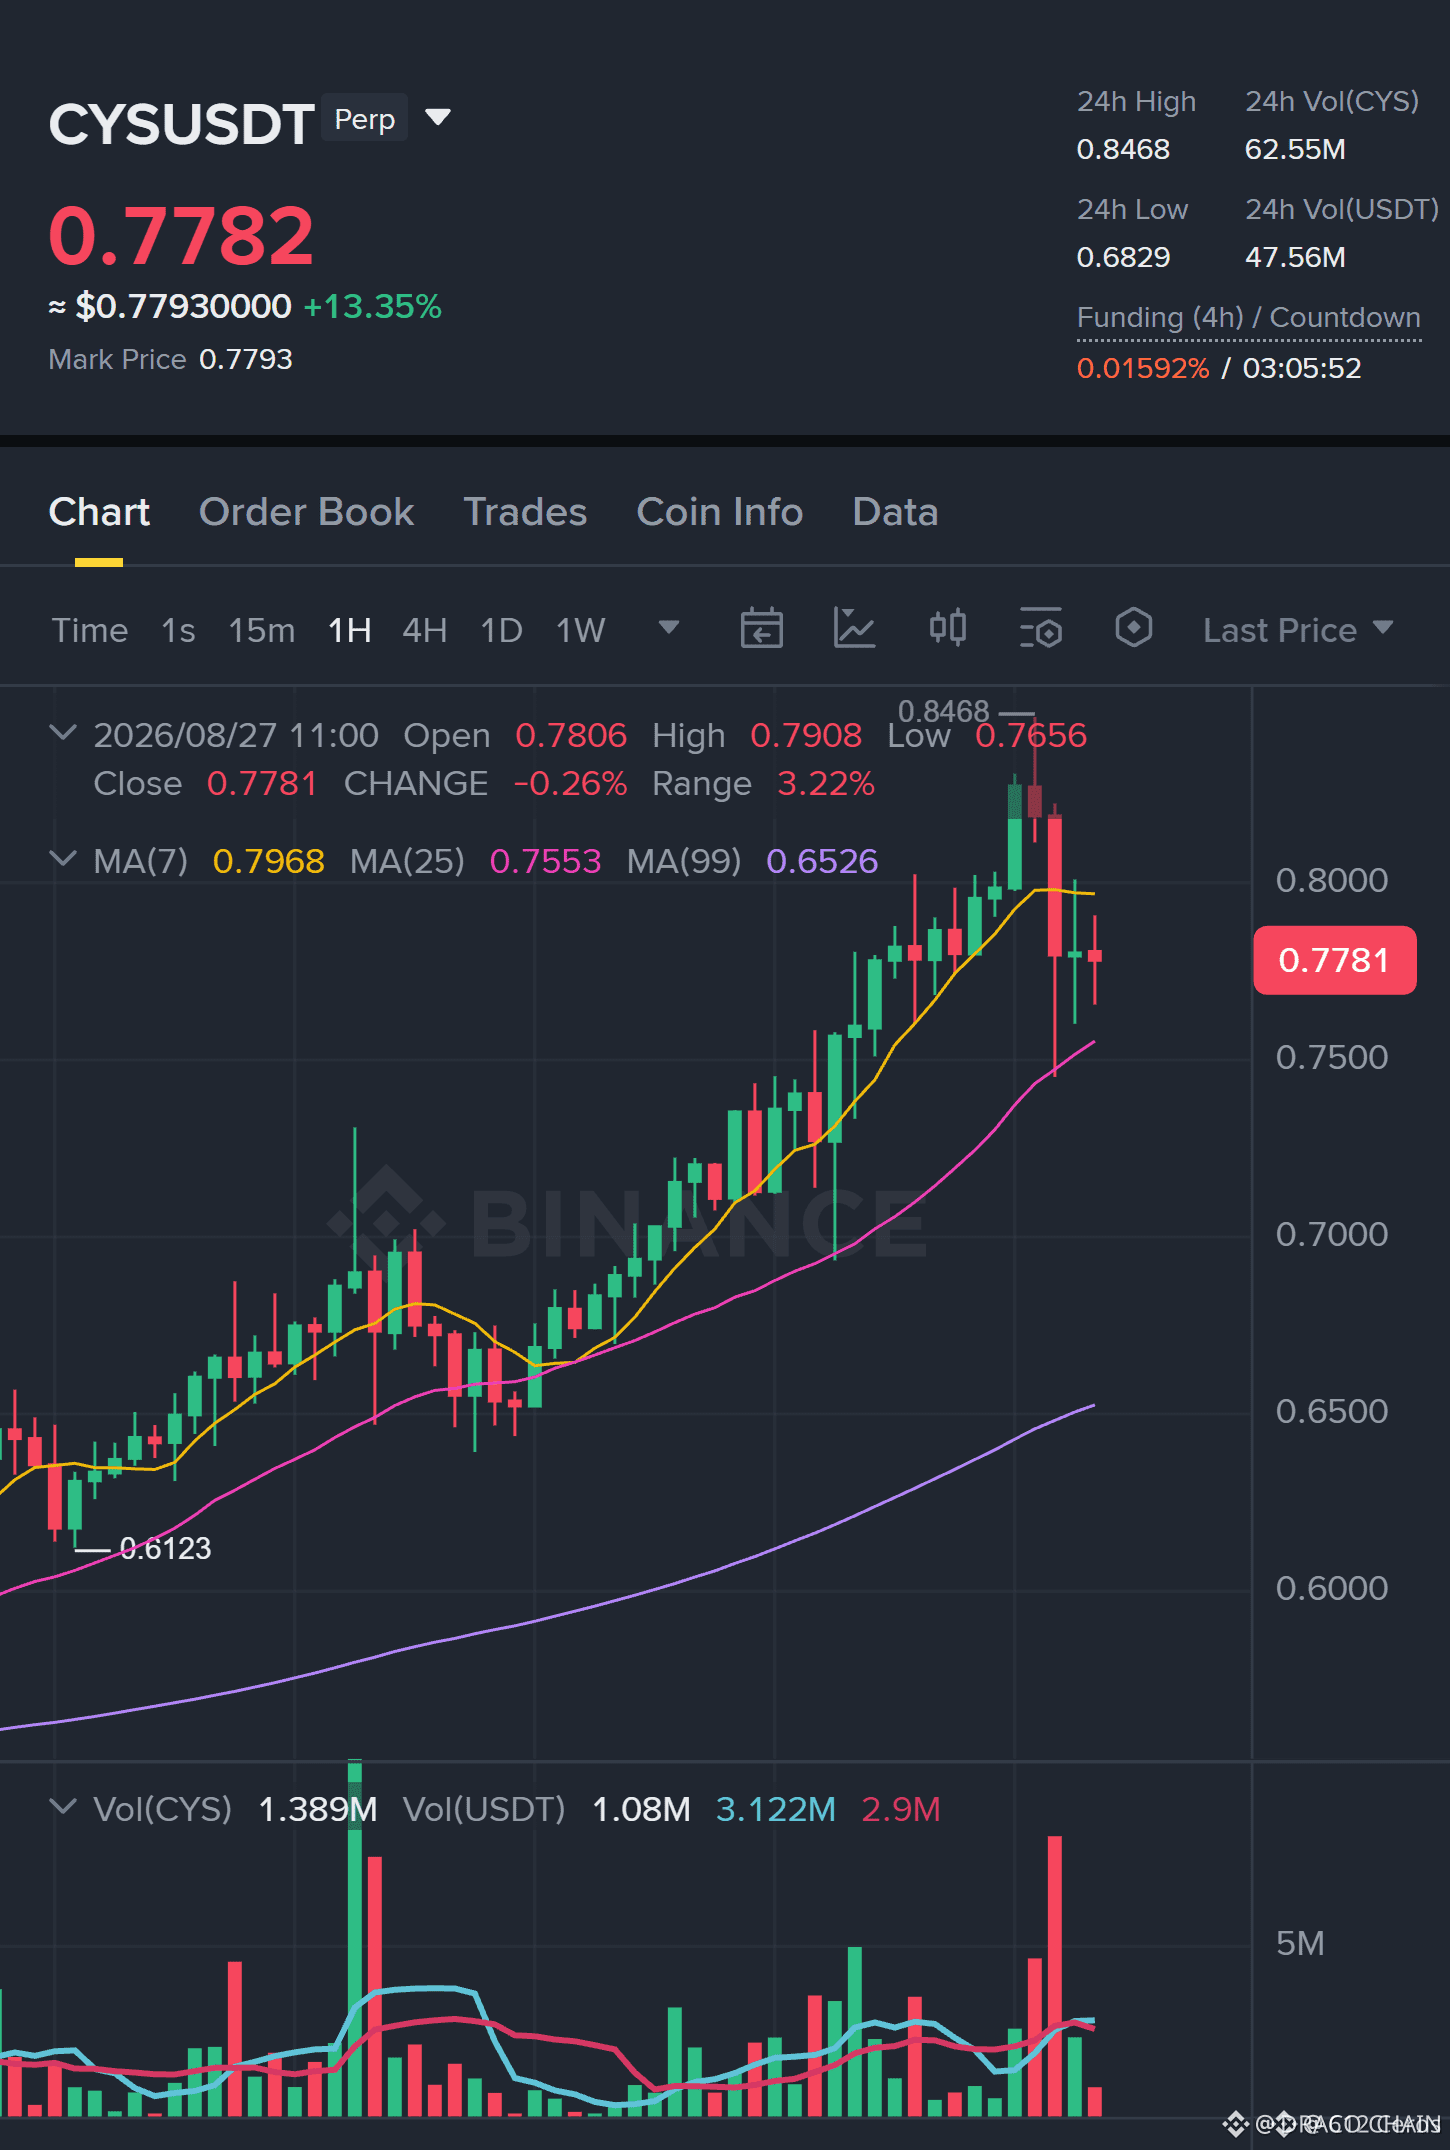Viewport: 1450px width, 2150px height.
Task: Click the MA(99) value 0.6526
Action: click(822, 861)
